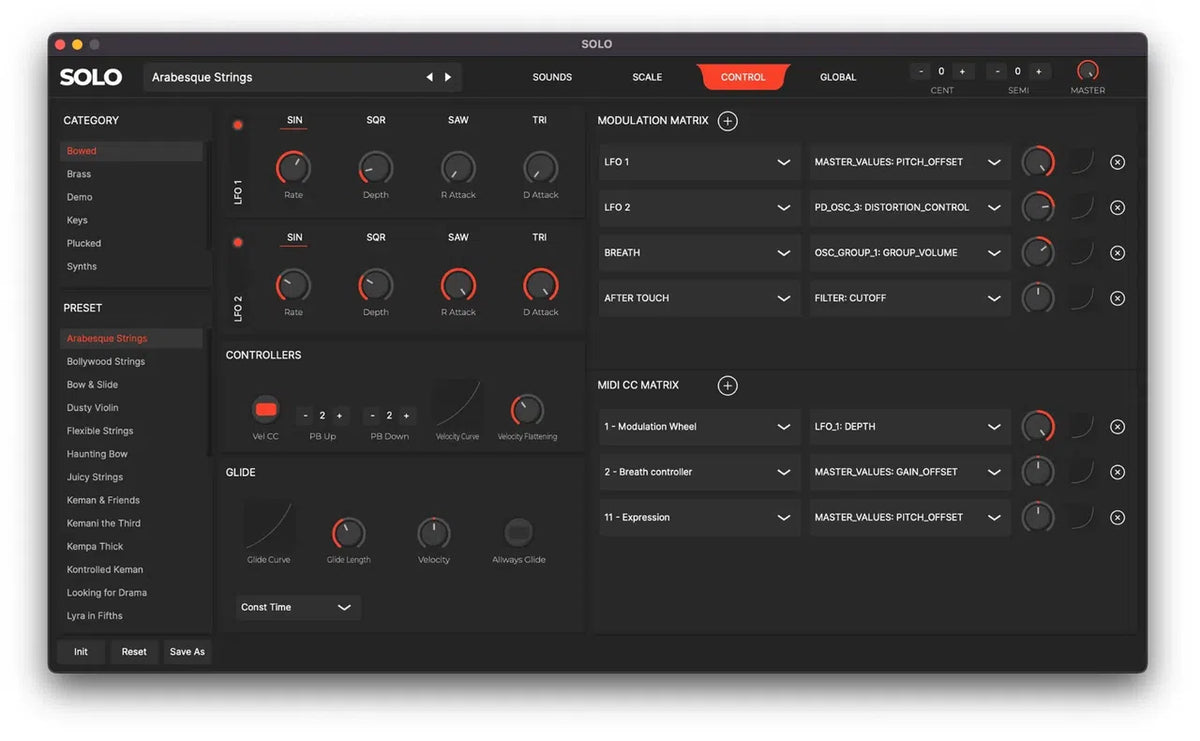Open the FILTER: CUTOFF destination dropdown
The height and width of the screenshot is (741, 1200).
point(908,297)
